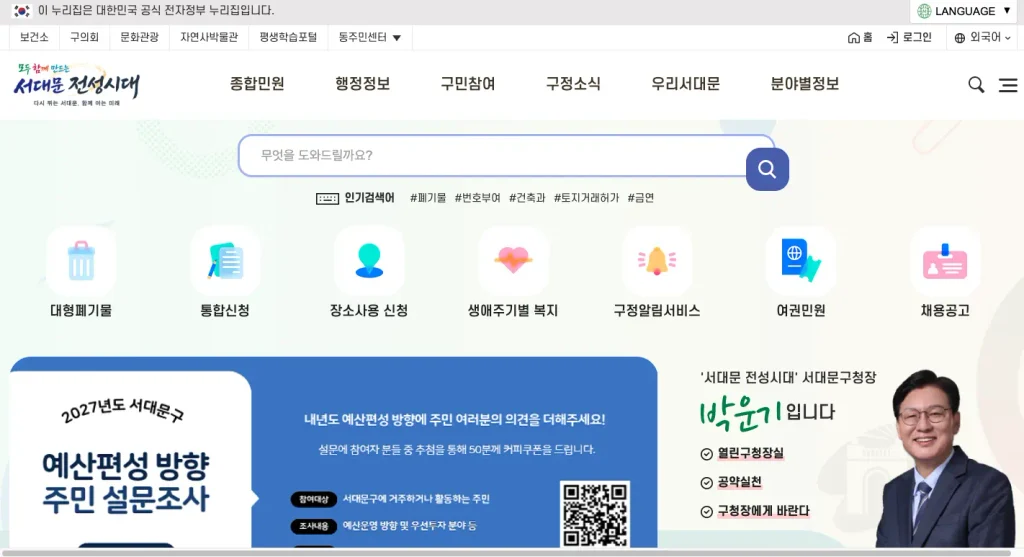
Task: Open the 구정소식 menu
Action: pyautogui.click(x=573, y=84)
